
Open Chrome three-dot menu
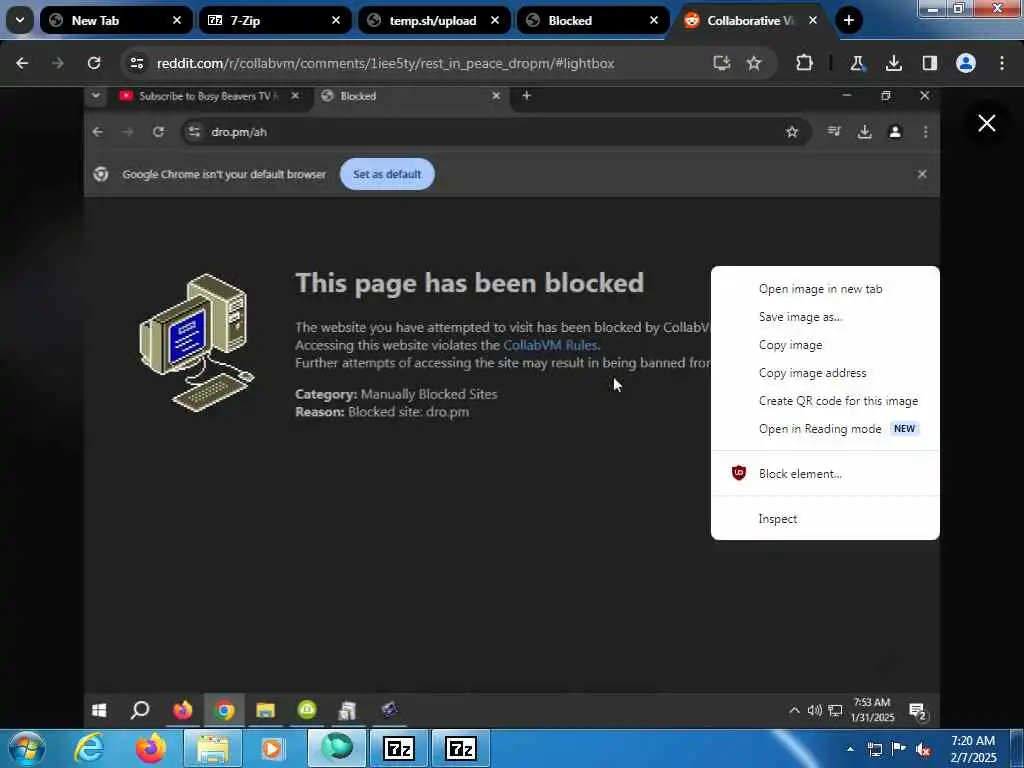(x=1002, y=63)
